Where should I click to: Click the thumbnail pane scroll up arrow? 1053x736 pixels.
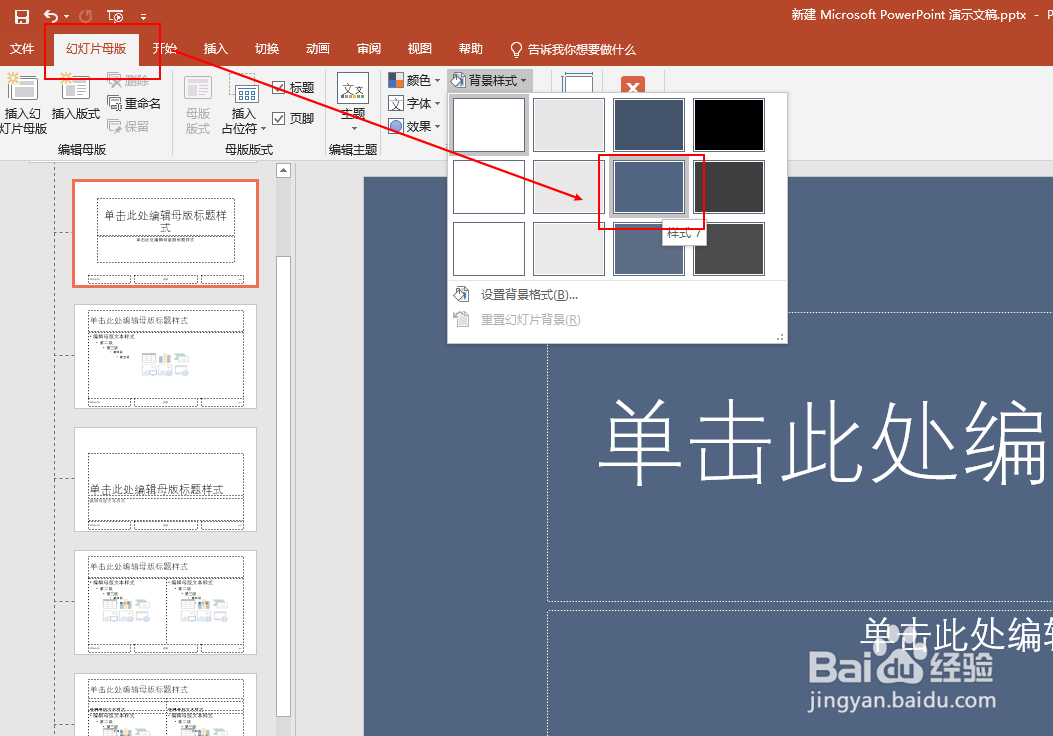[x=283, y=171]
